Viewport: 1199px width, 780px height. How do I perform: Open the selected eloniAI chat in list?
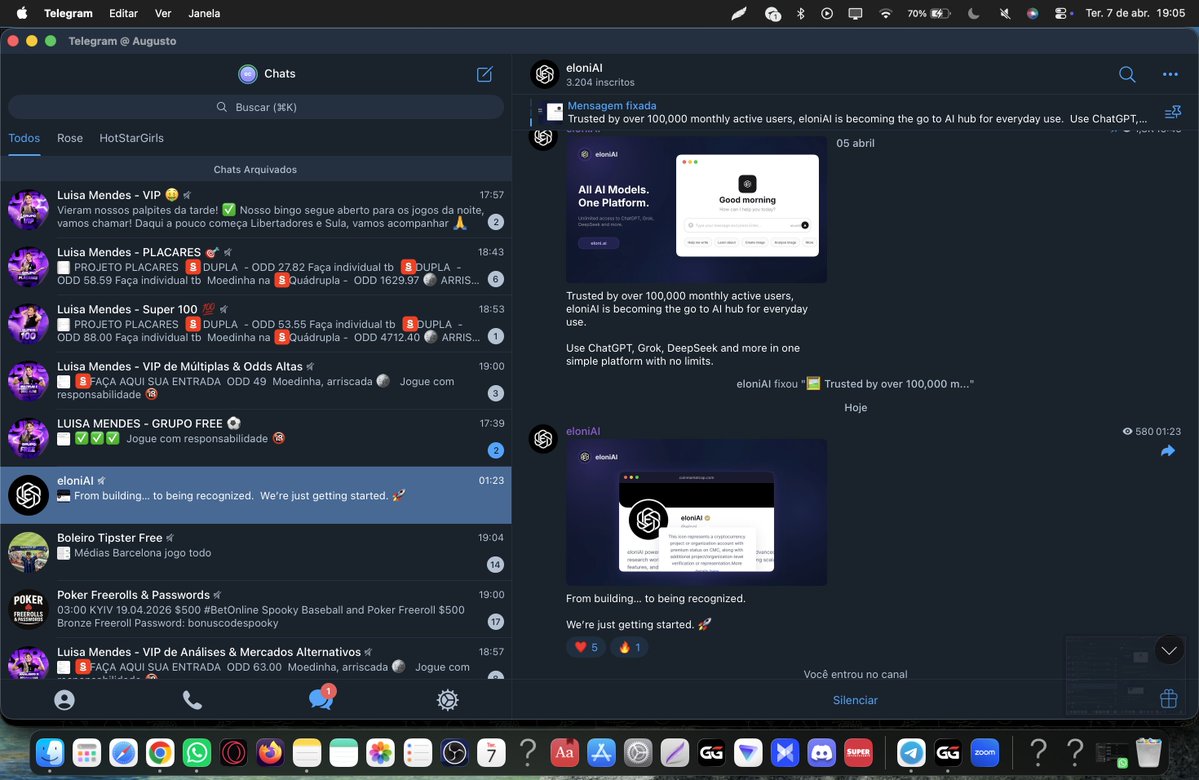tap(255, 495)
